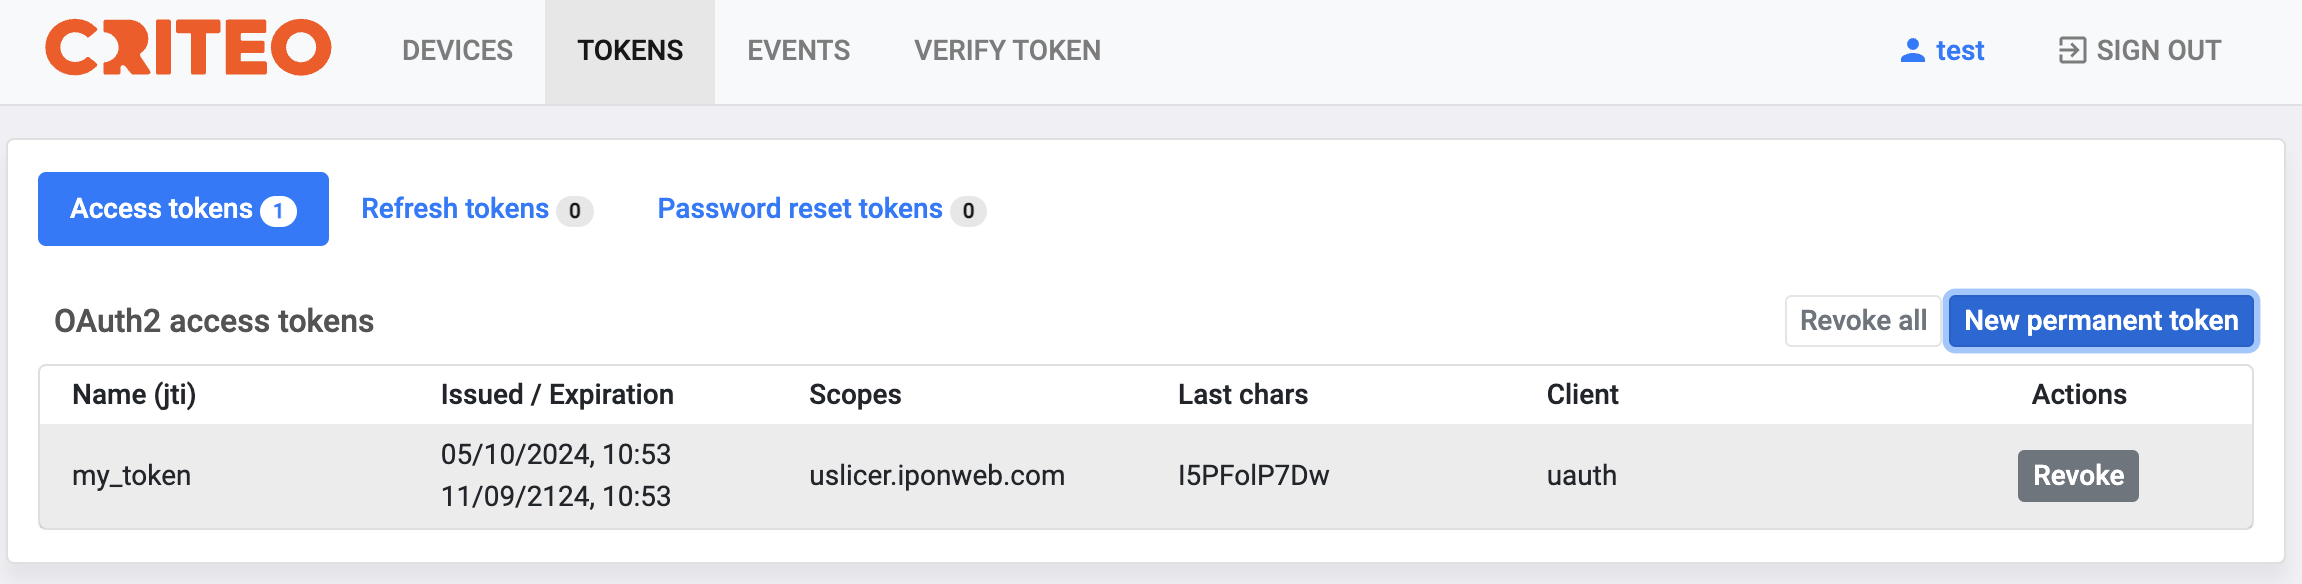Revoke the my_token access token
Viewport: 2302px width, 584px height.
(x=2077, y=476)
